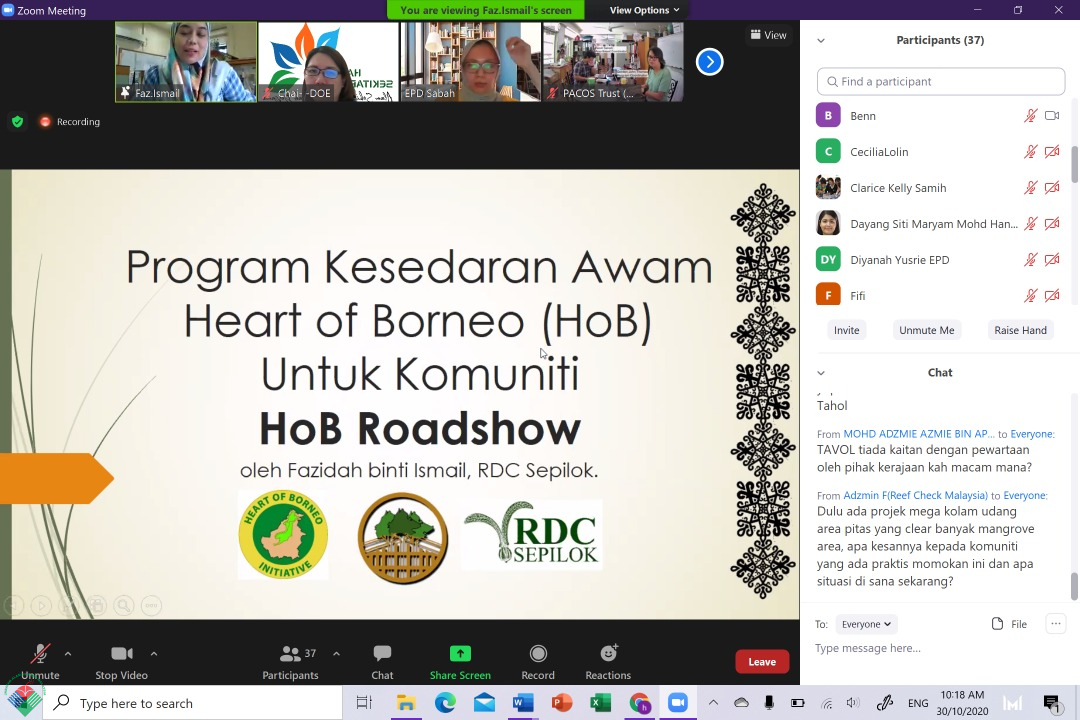The width and height of the screenshot is (1080, 720).
Task: Select EPD Sabah video thumbnail
Action: tap(470, 62)
